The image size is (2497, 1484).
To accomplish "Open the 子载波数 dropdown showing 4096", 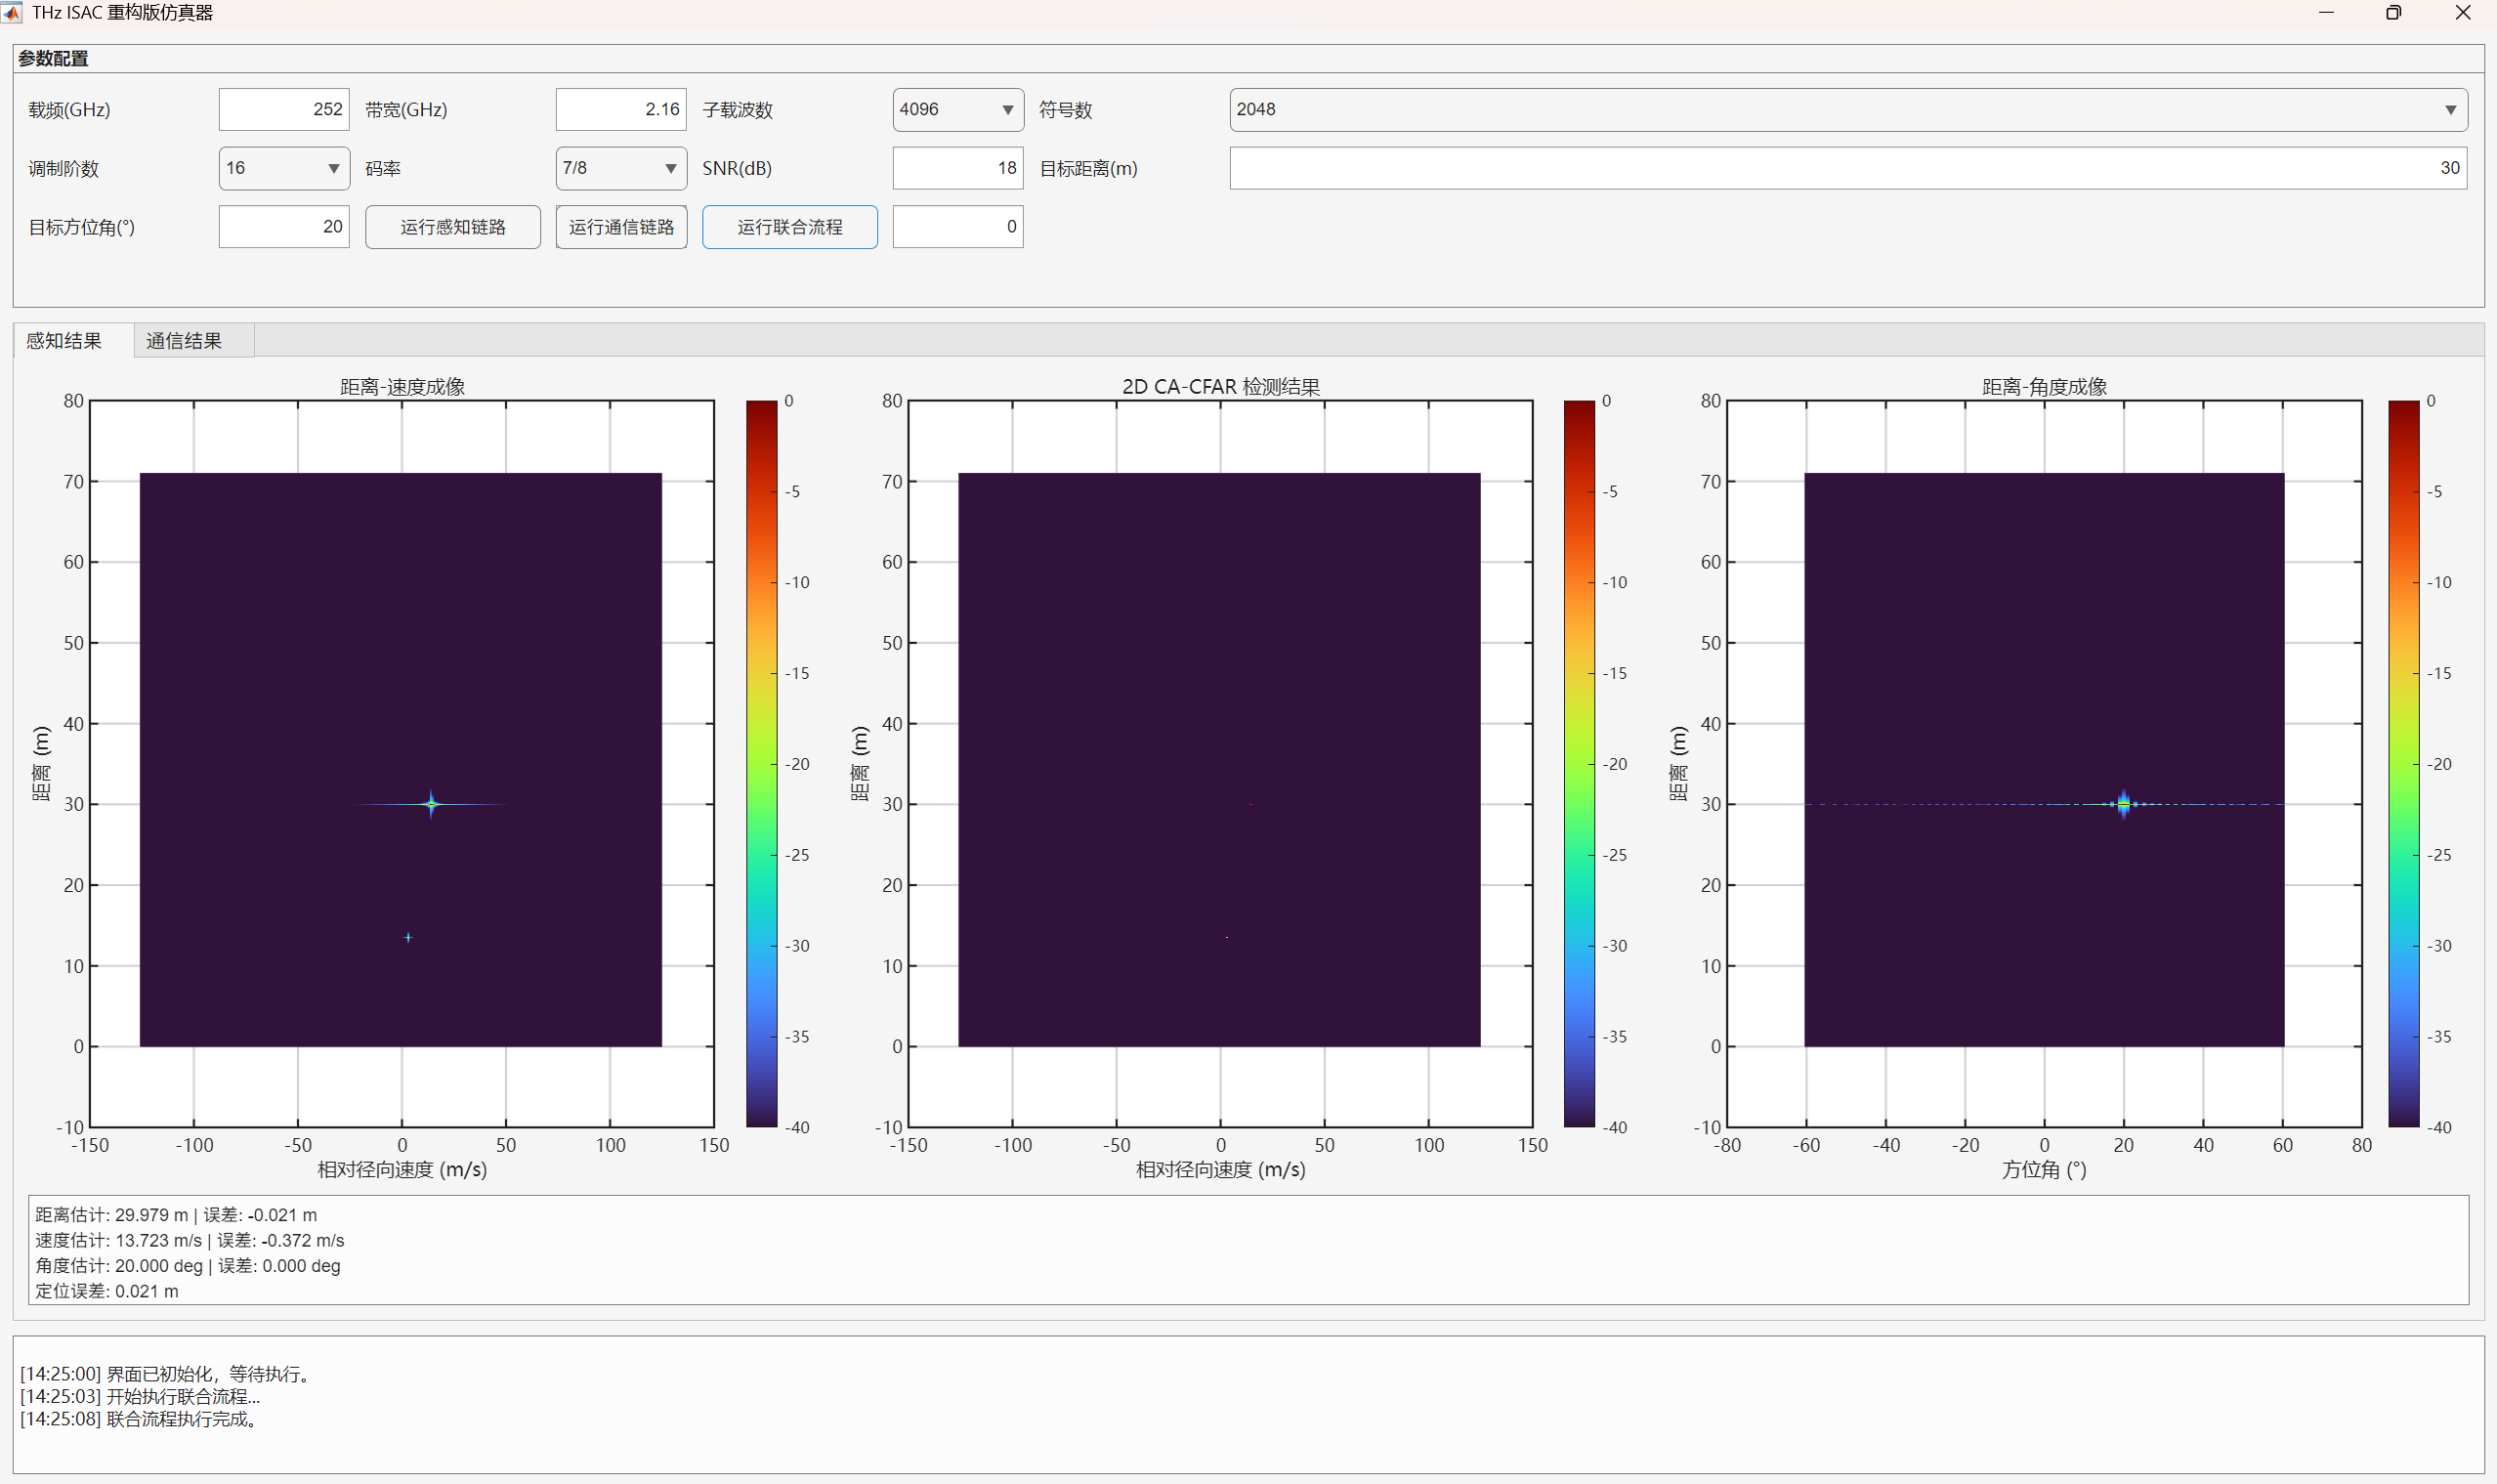I will point(957,109).
